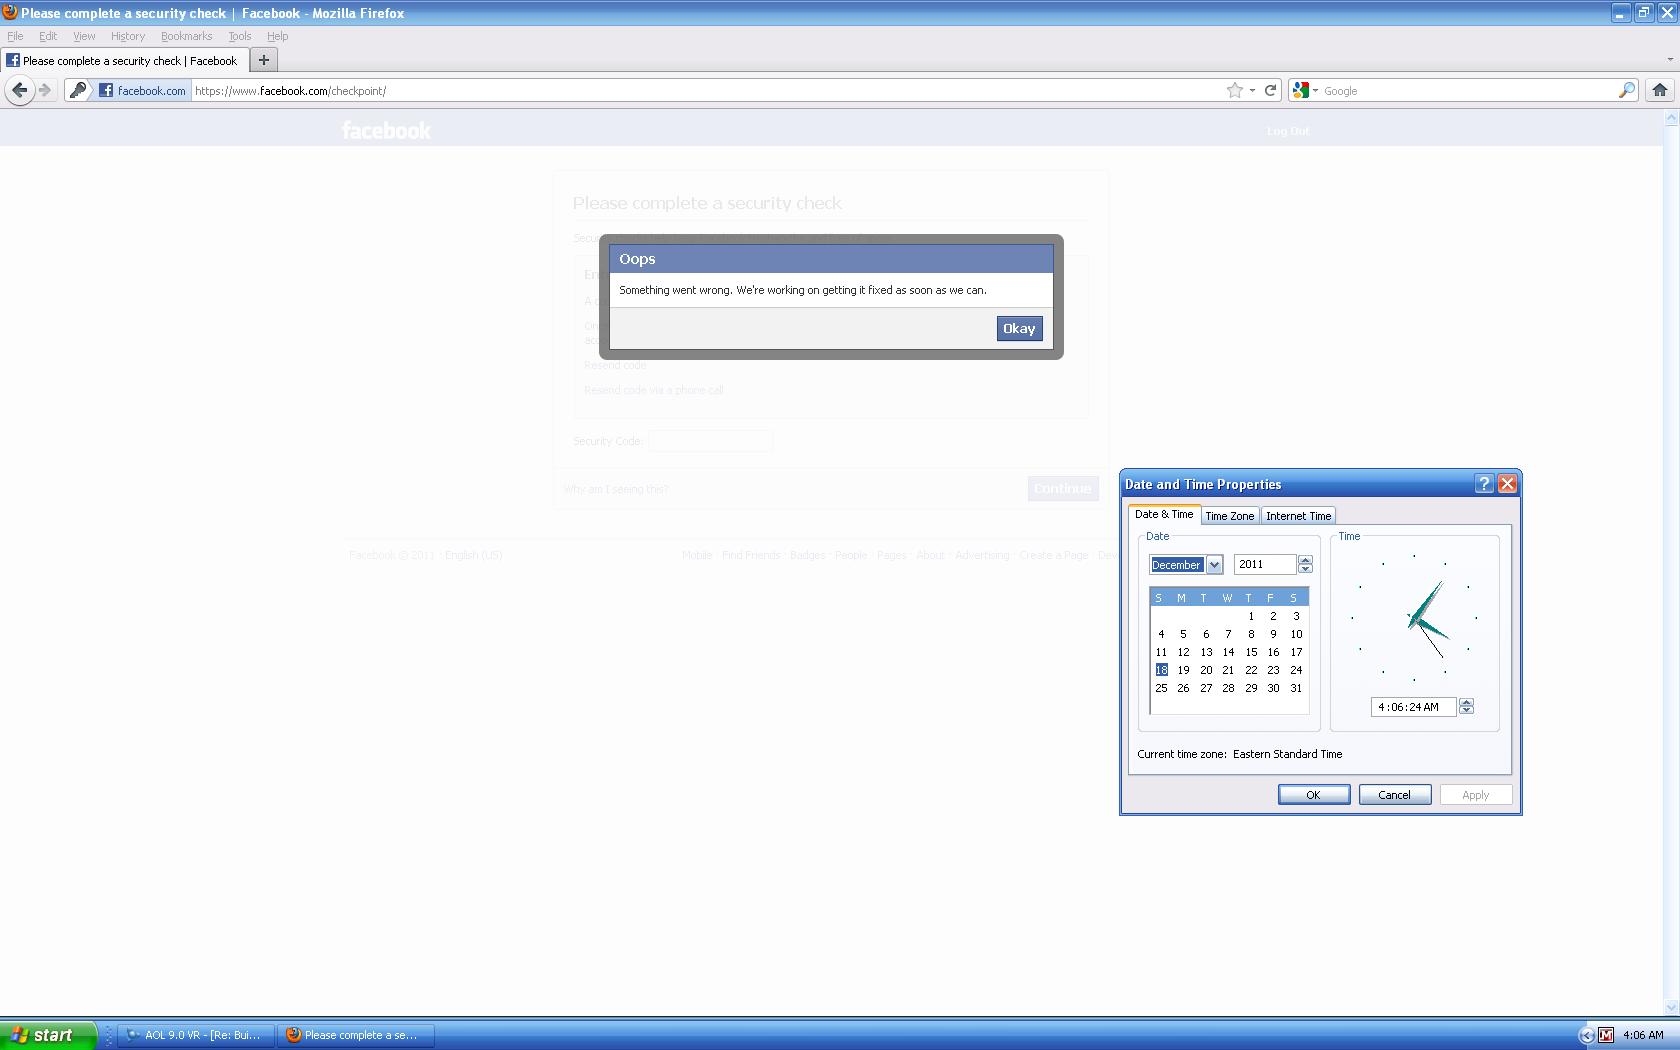Select December 9 in the calendar
Image resolution: width=1680 pixels, height=1050 pixels.
coord(1273,634)
